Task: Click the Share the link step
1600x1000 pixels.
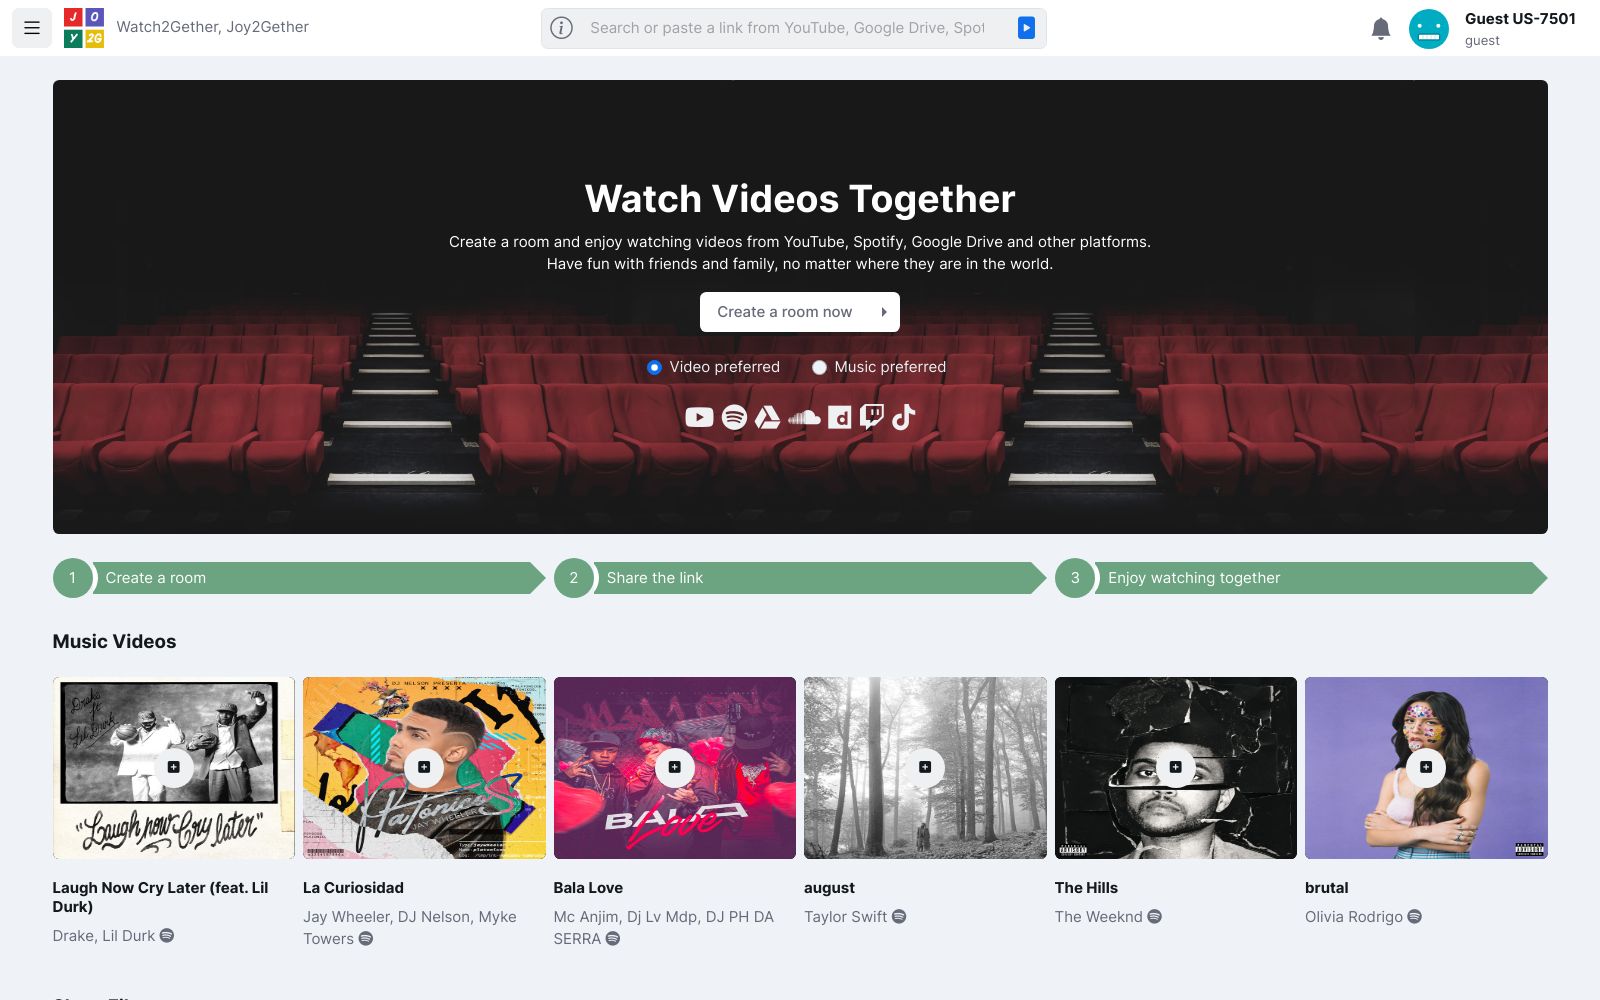Action: coord(799,578)
